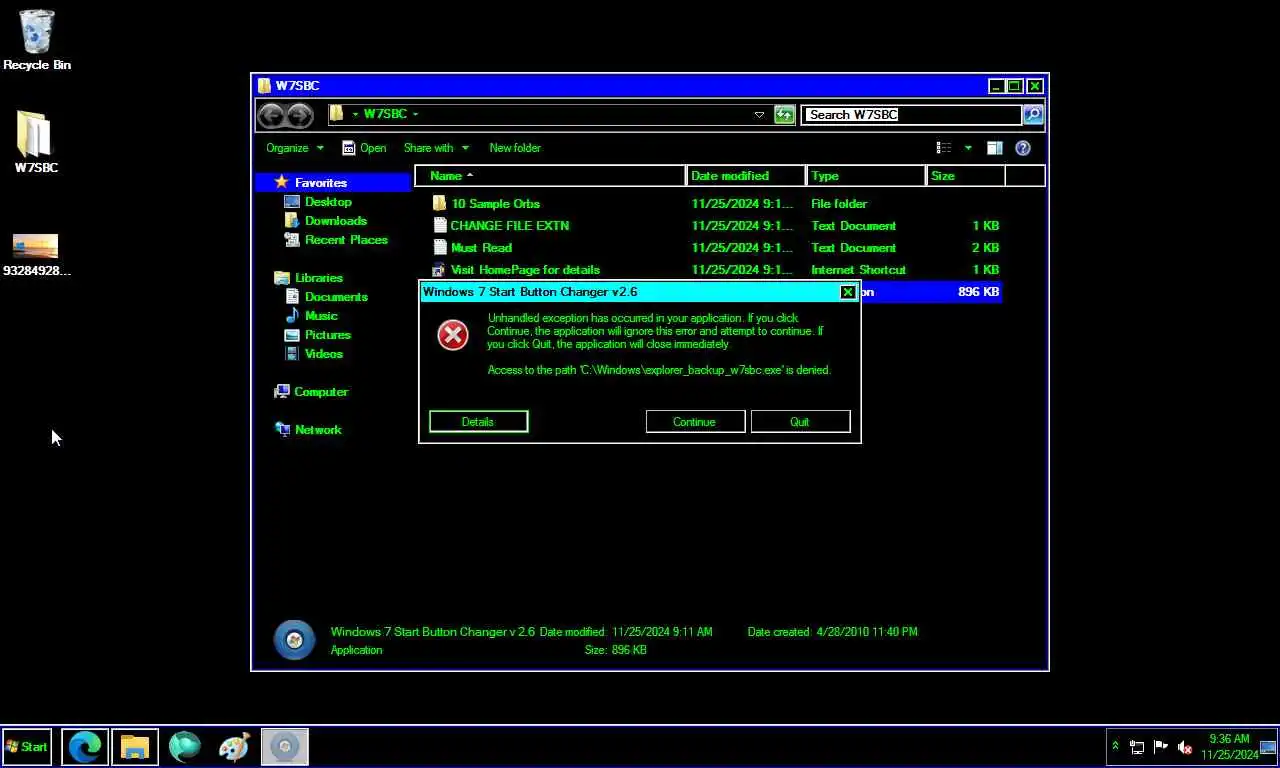Screen dimensions: 1280x768
Task: Click the refresh icon beside the address bar
Action: pyautogui.click(x=784, y=115)
